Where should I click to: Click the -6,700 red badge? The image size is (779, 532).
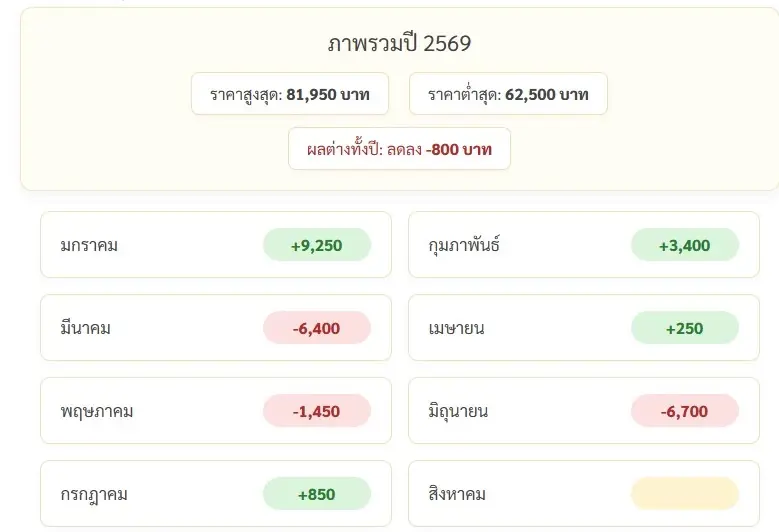pyautogui.click(x=685, y=411)
